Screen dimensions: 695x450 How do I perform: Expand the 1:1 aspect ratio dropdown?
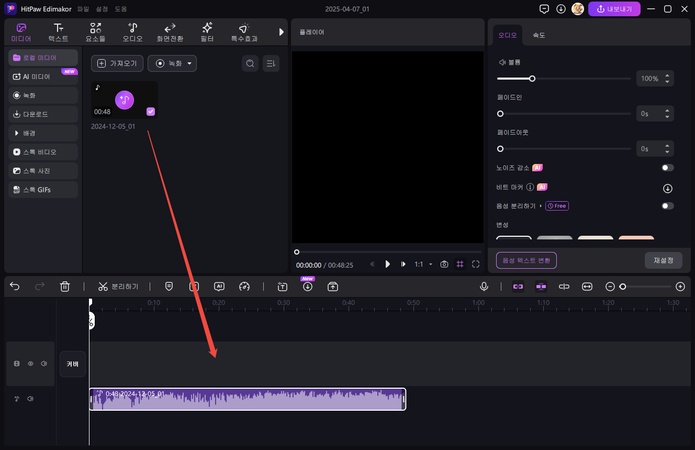pyautogui.click(x=422, y=264)
